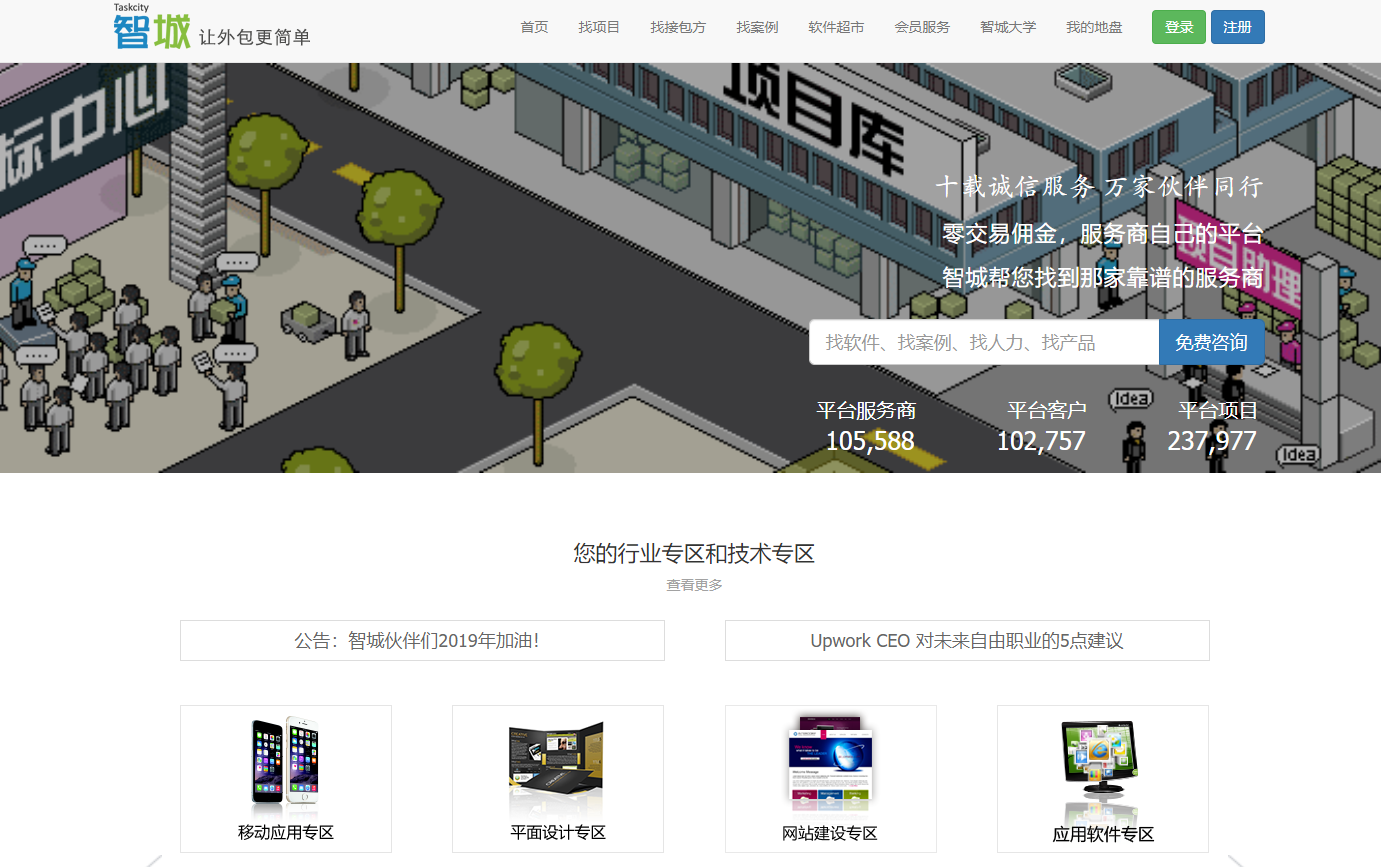Focus the 找软件、找案例 search field
1381x867 pixels.
click(x=983, y=343)
